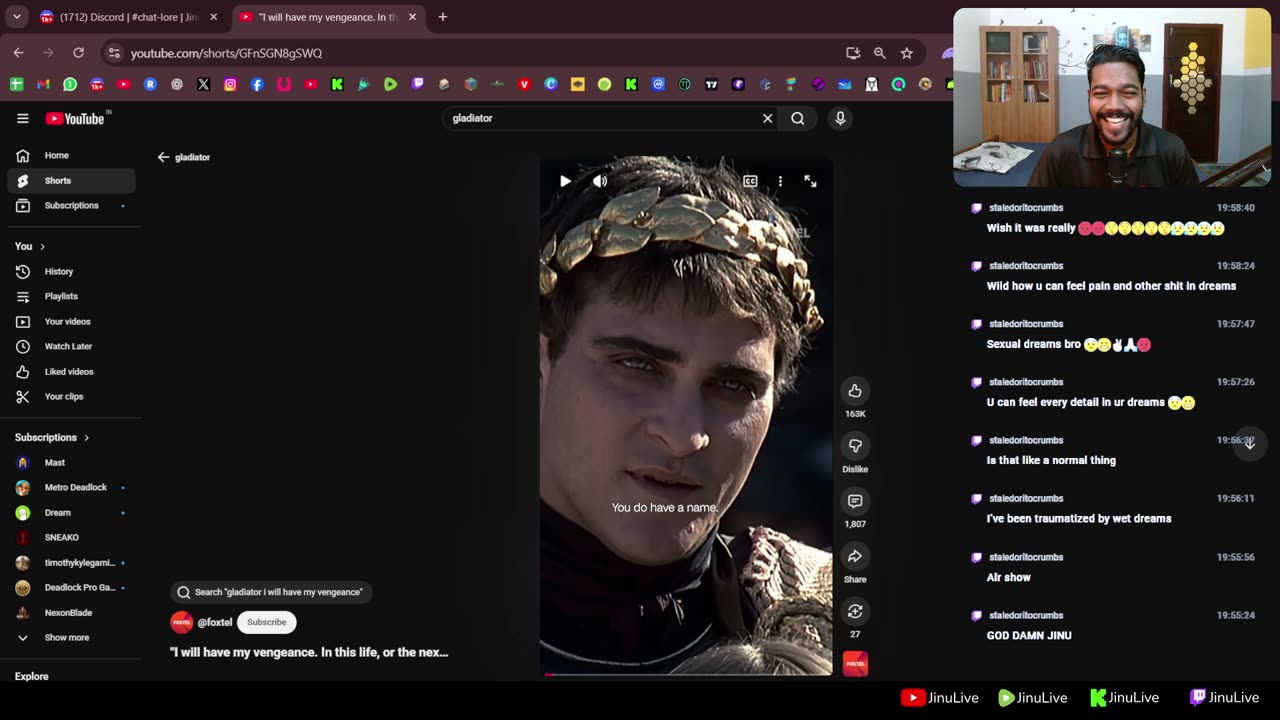This screenshot has width=1280, height=720.
Task: Mute the Short's audio
Action: (x=600, y=181)
